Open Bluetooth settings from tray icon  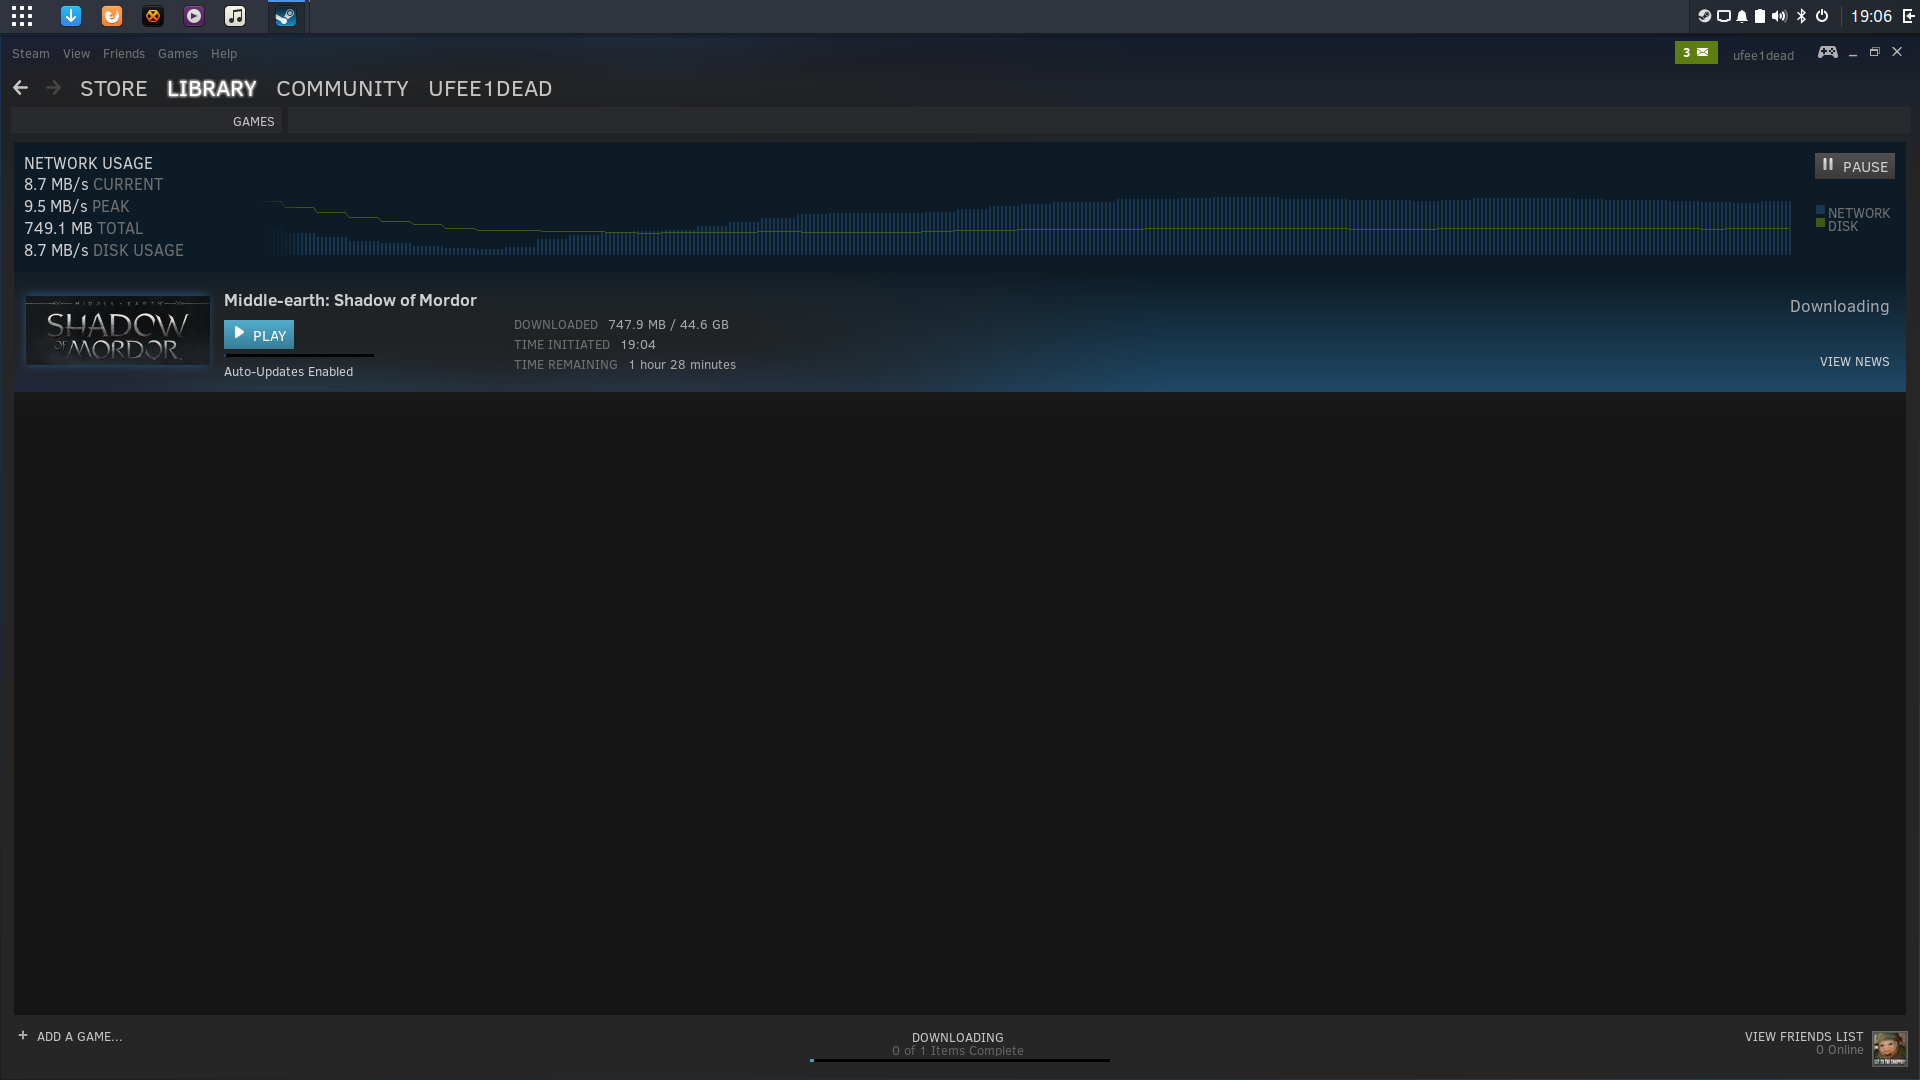pyautogui.click(x=1802, y=16)
